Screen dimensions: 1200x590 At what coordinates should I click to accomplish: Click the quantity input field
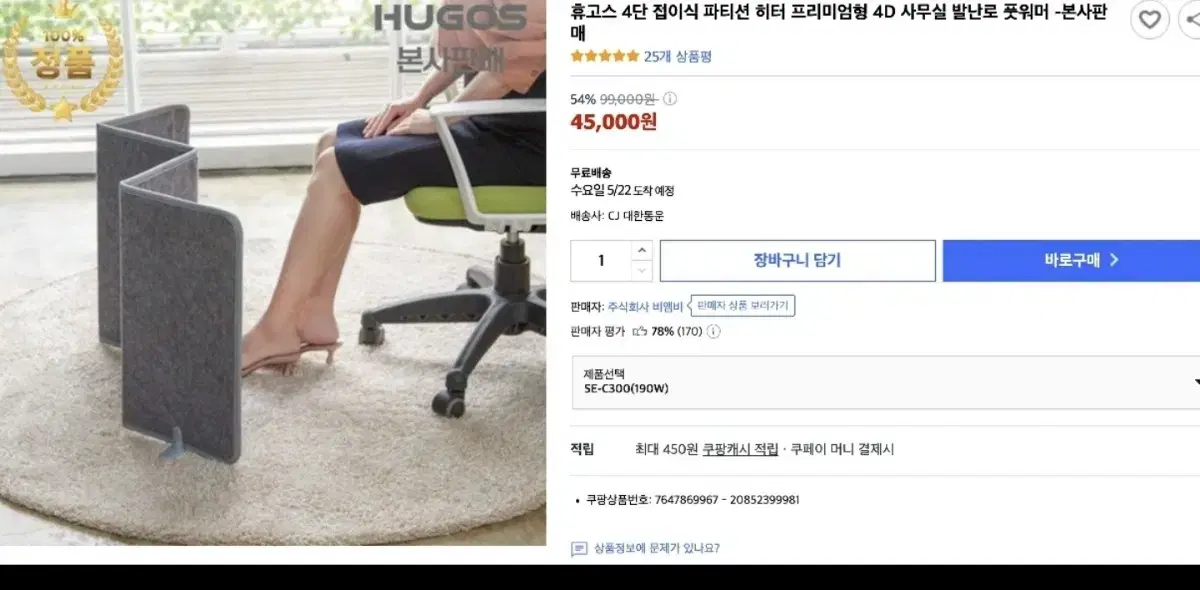pyautogui.click(x=601, y=261)
